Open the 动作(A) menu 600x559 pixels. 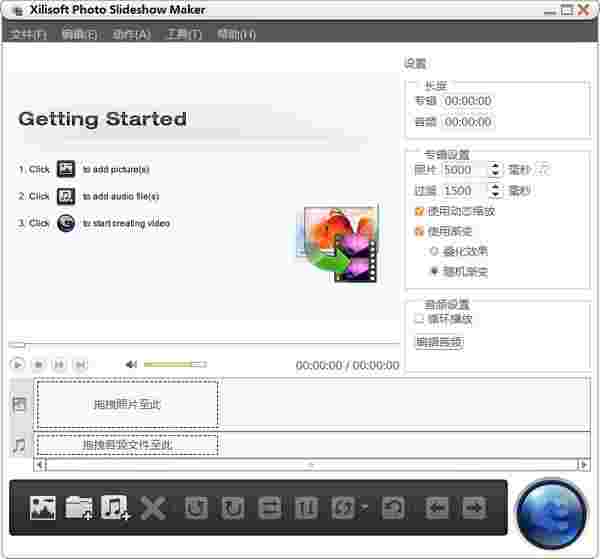[x=131, y=34]
